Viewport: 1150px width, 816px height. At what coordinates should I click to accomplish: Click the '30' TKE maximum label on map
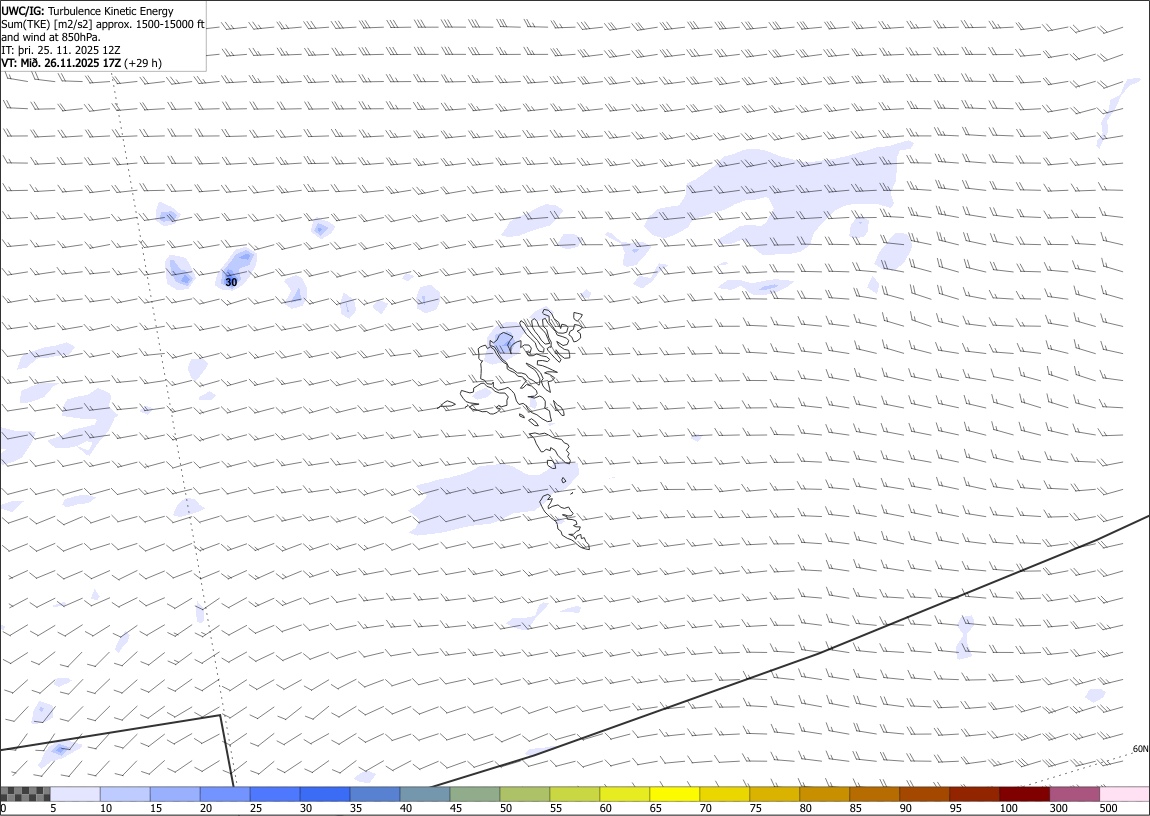[231, 282]
